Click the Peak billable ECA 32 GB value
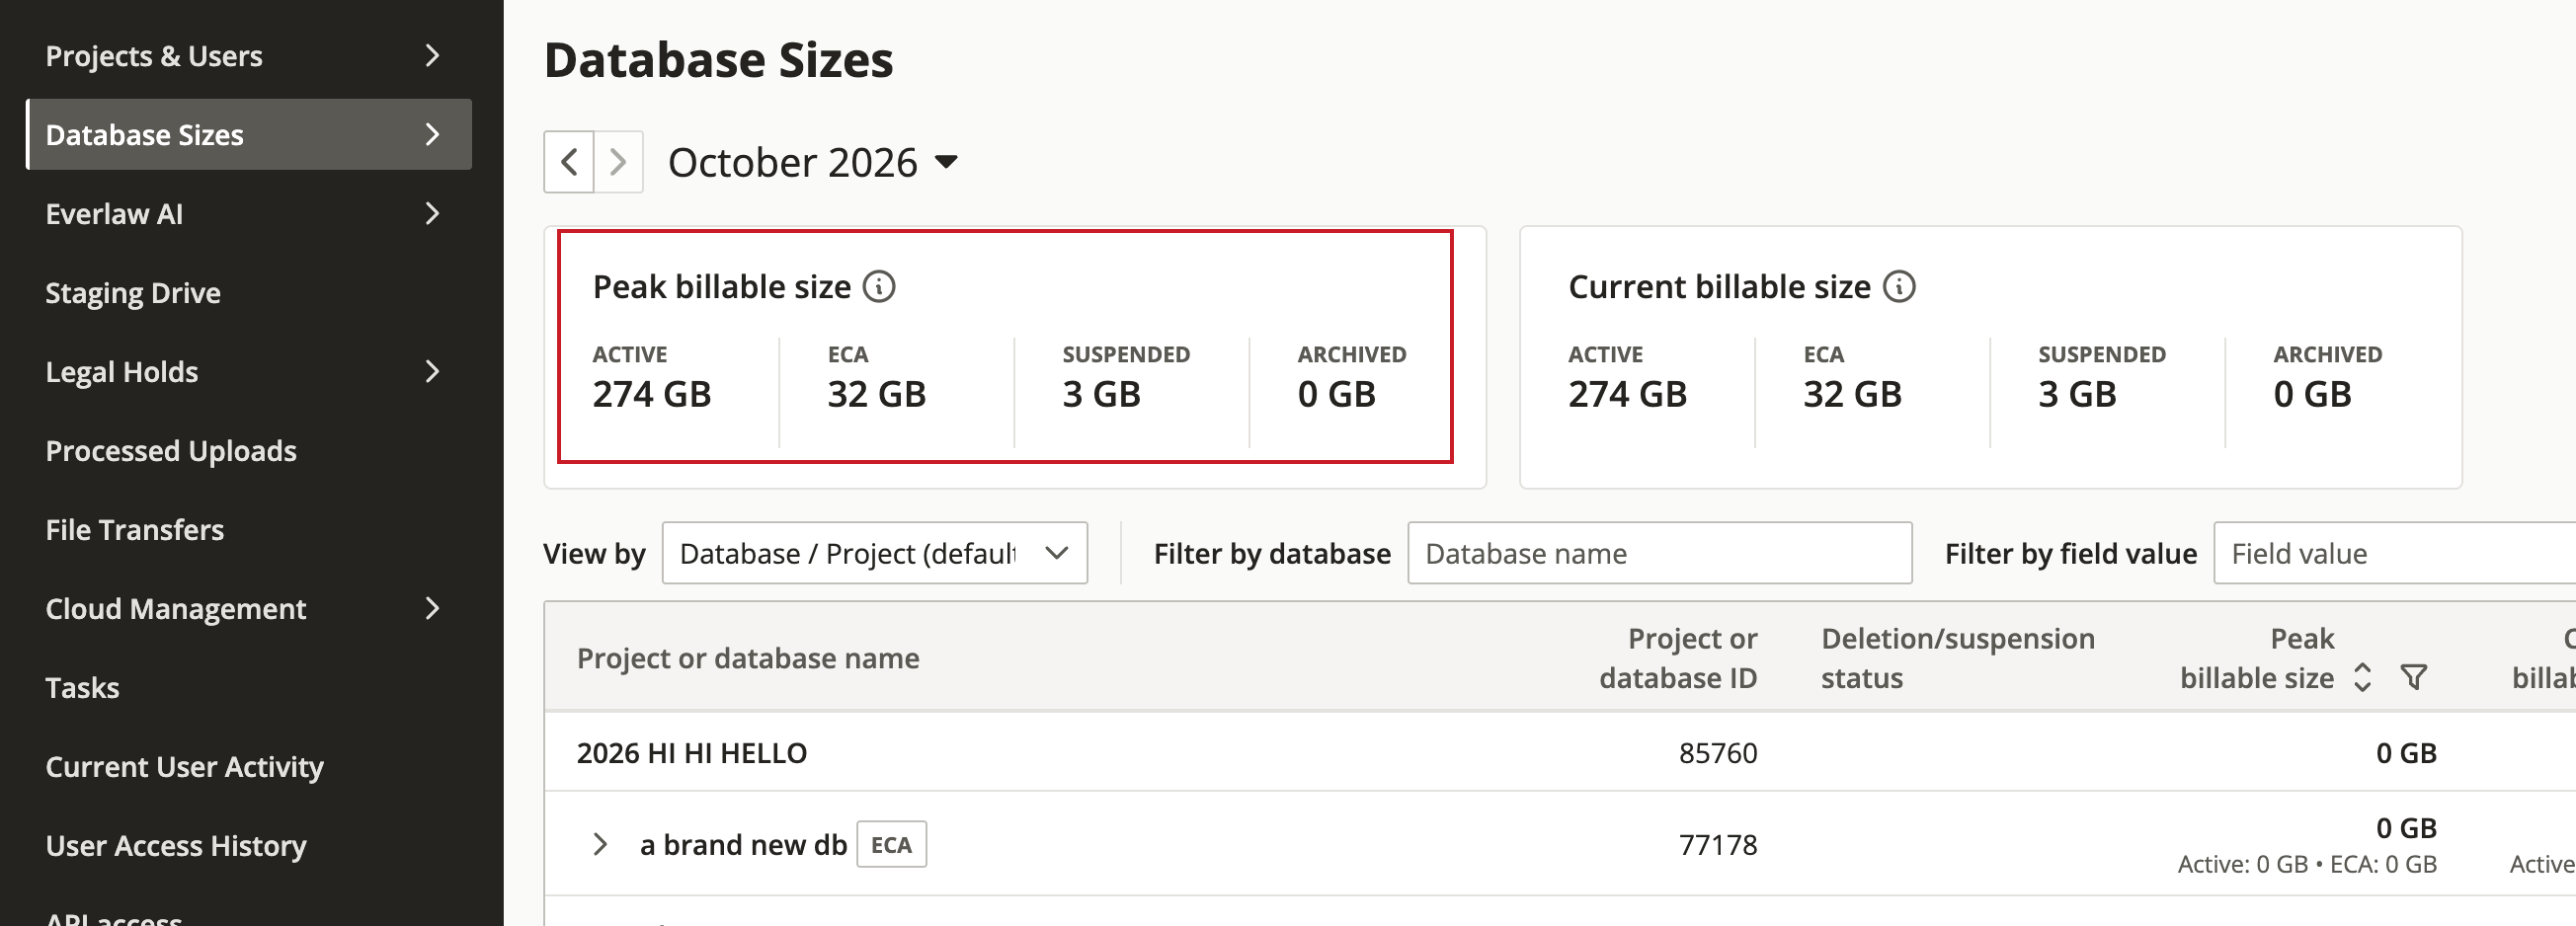Screen dimensions: 2576x926 (x=877, y=394)
